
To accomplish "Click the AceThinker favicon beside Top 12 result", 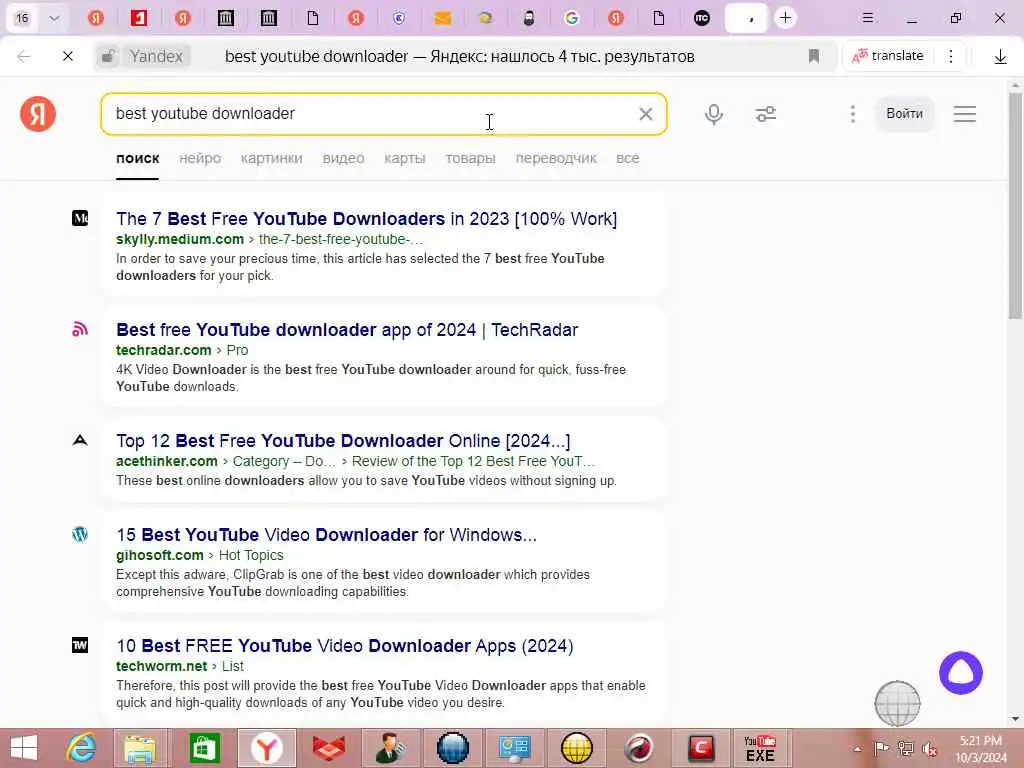I will click(x=80, y=440).
